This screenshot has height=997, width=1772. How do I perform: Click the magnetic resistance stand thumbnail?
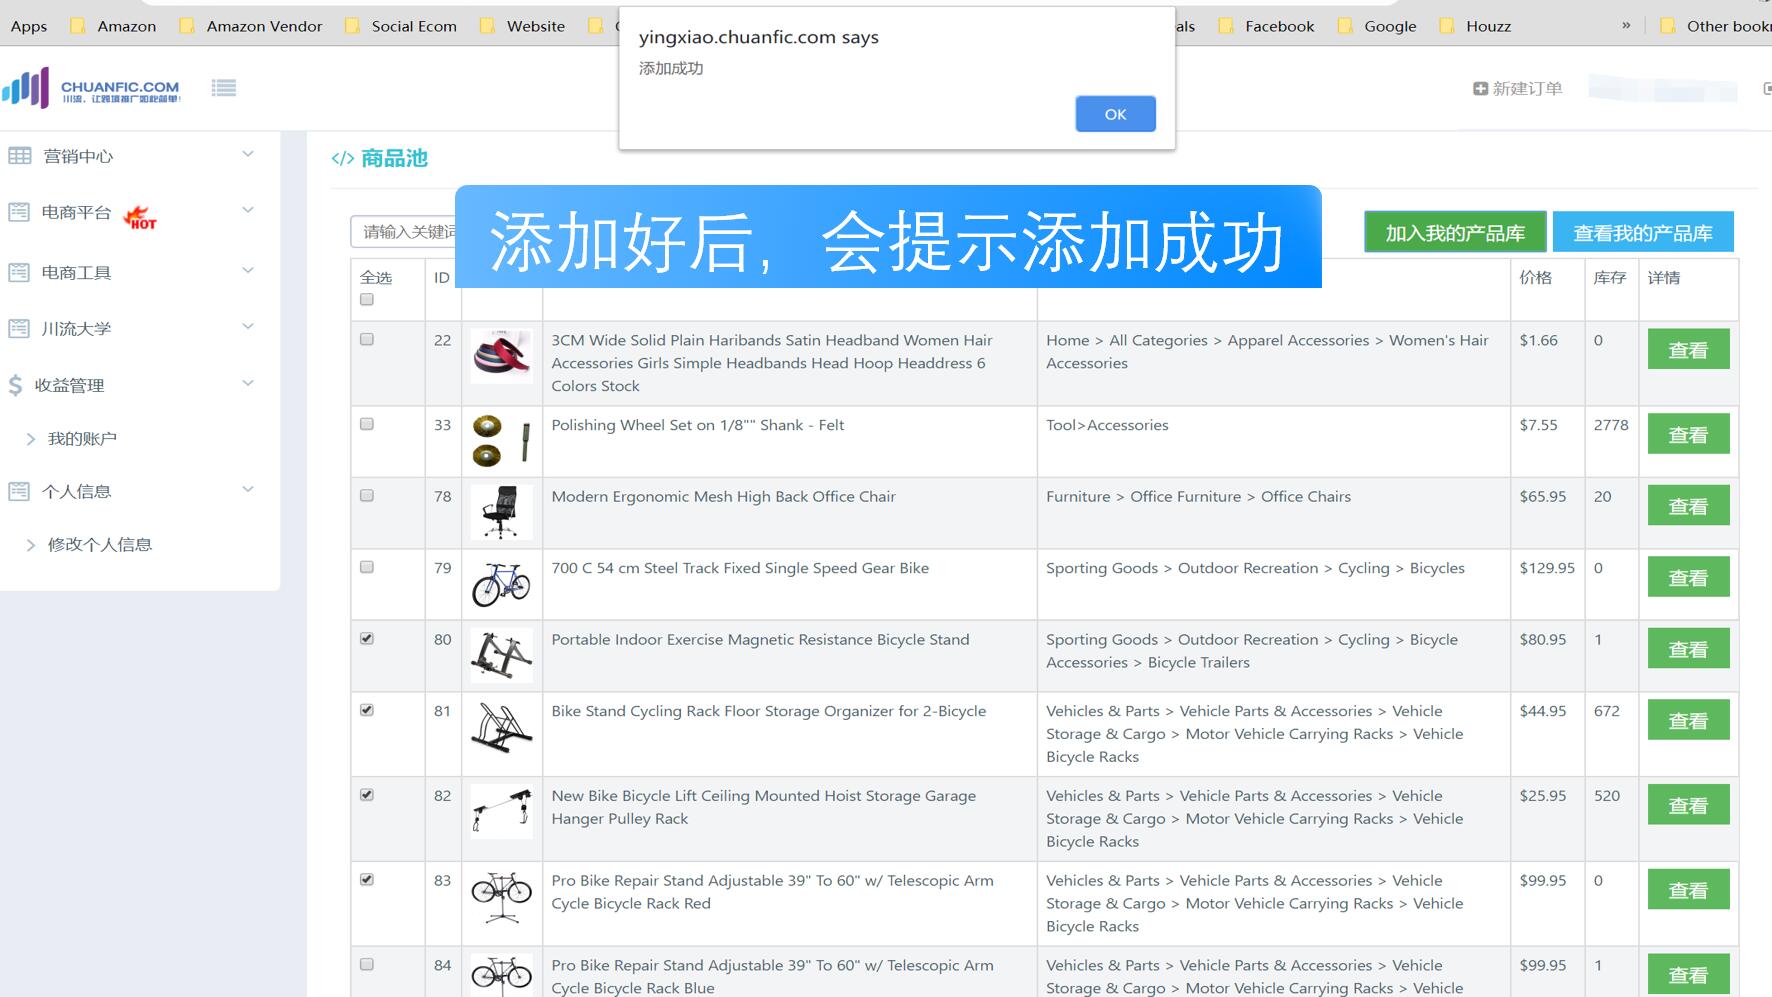point(501,655)
